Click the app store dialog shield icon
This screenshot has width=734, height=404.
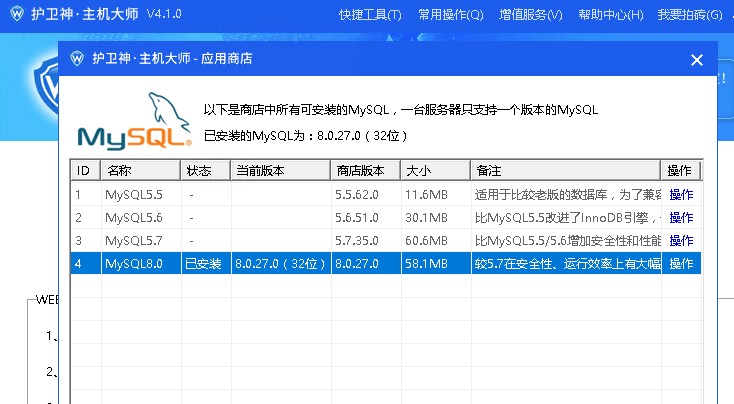(x=77, y=59)
